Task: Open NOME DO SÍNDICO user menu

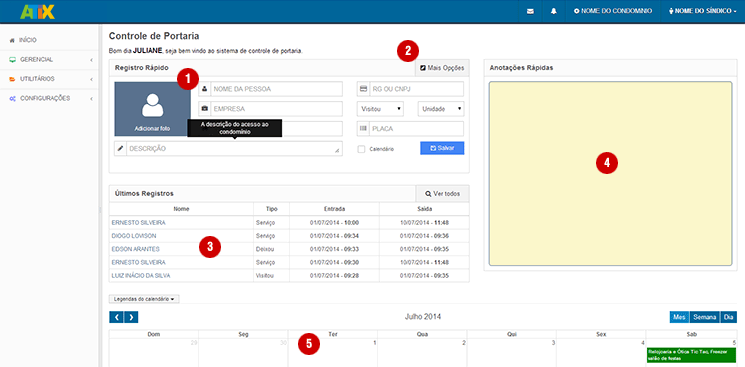Action: [x=703, y=11]
